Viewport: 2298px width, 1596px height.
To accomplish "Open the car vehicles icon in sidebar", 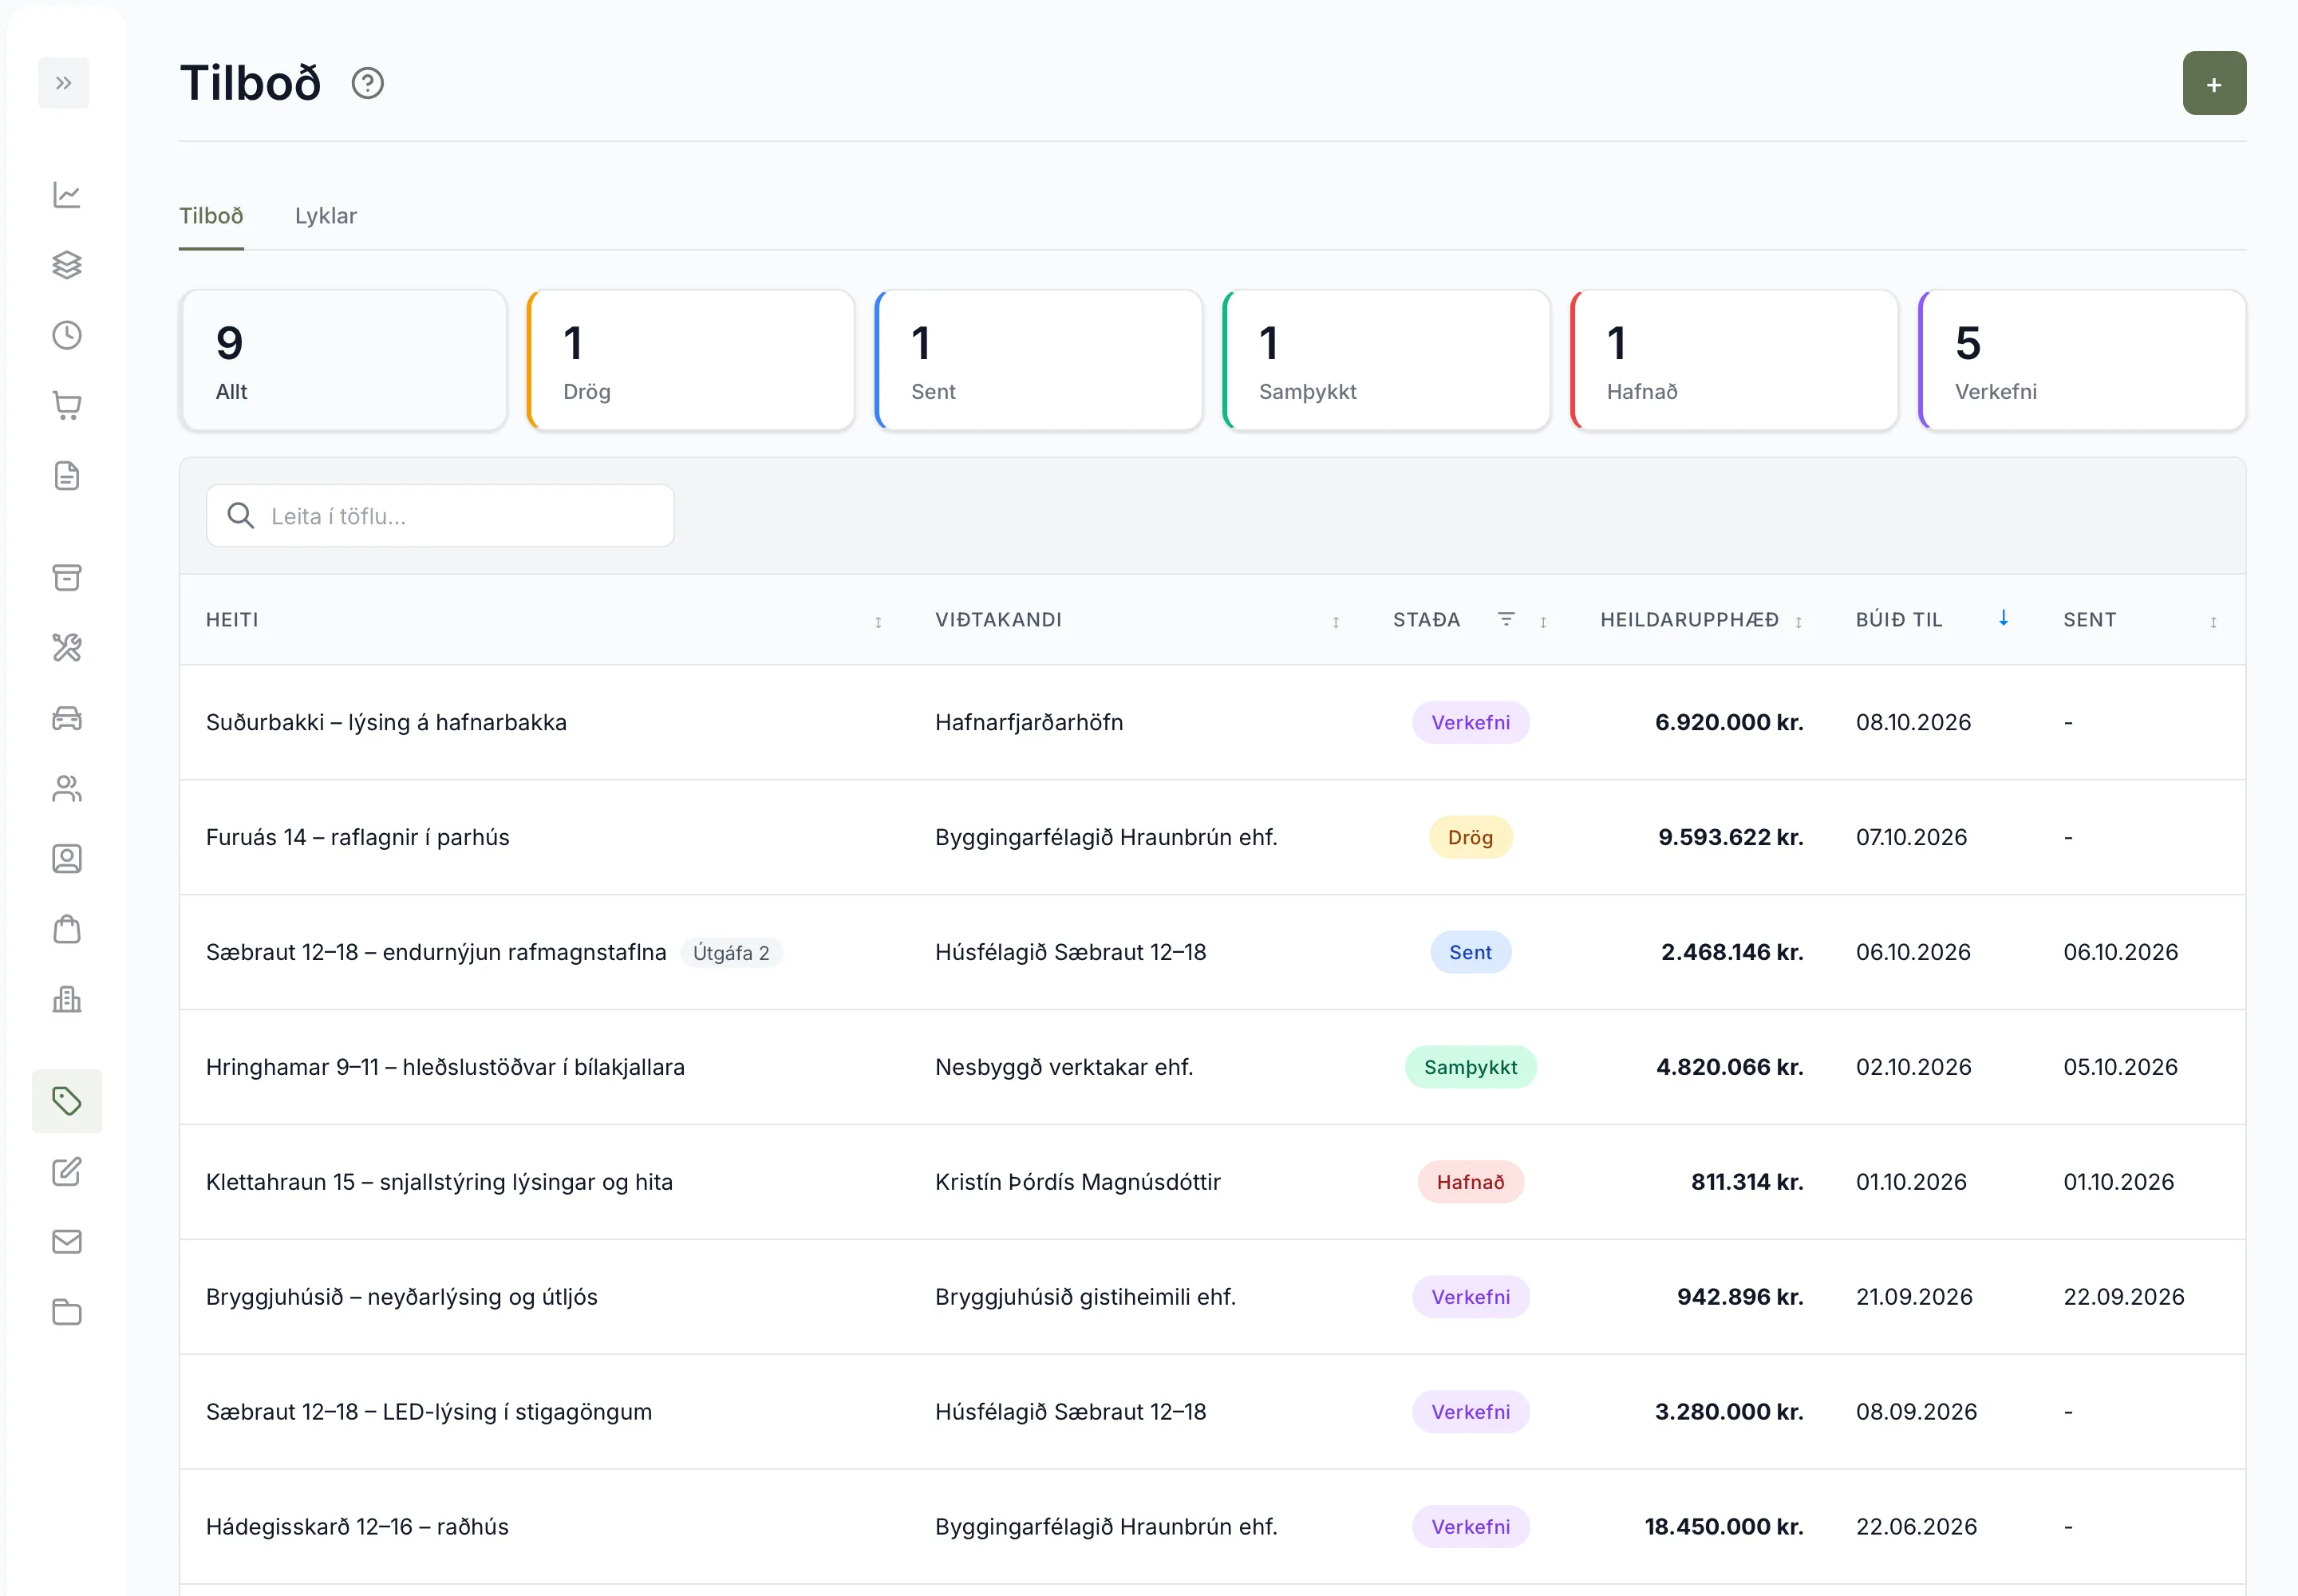I will [67, 718].
